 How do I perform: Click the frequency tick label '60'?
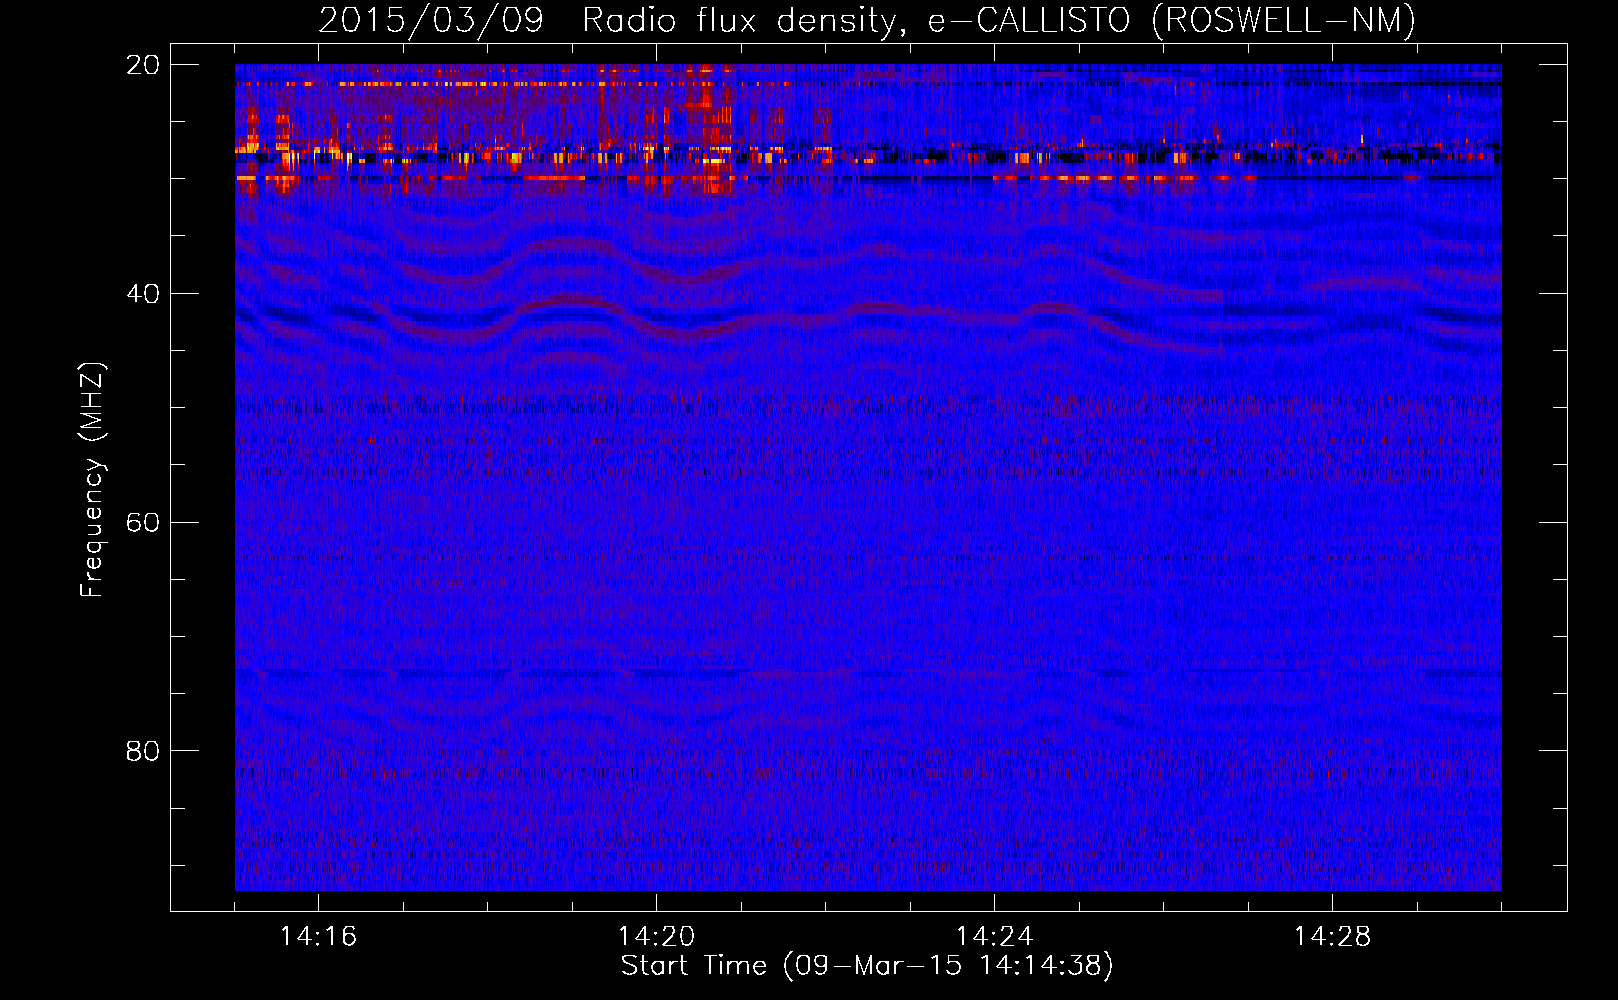143,523
